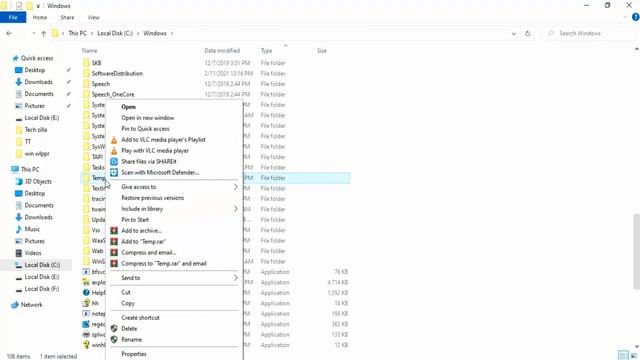Click This PC in address breadcrumb
This screenshot has height=360, width=640.
(77, 33)
